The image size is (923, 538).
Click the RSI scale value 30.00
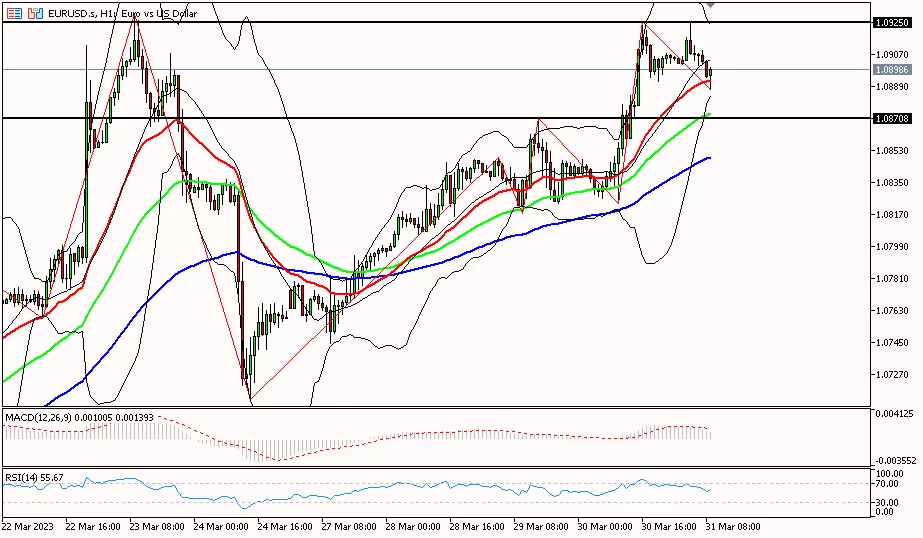point(887,503)
